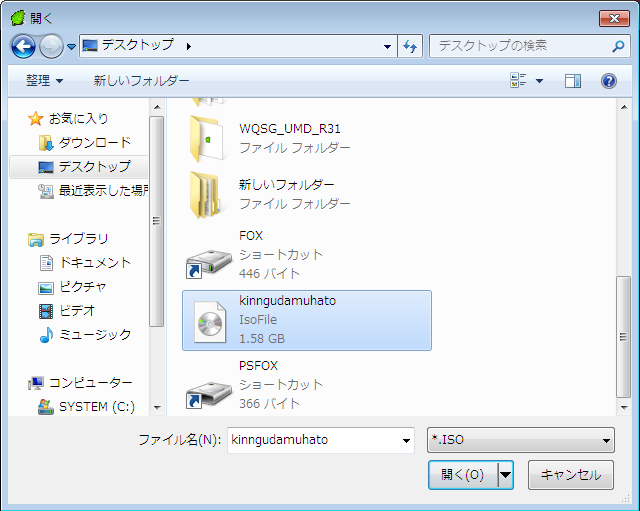Open the split arrow beside 開く(O)
This screenshot has width=640, height=511.
pyautogui.click(x=505, y=475)
